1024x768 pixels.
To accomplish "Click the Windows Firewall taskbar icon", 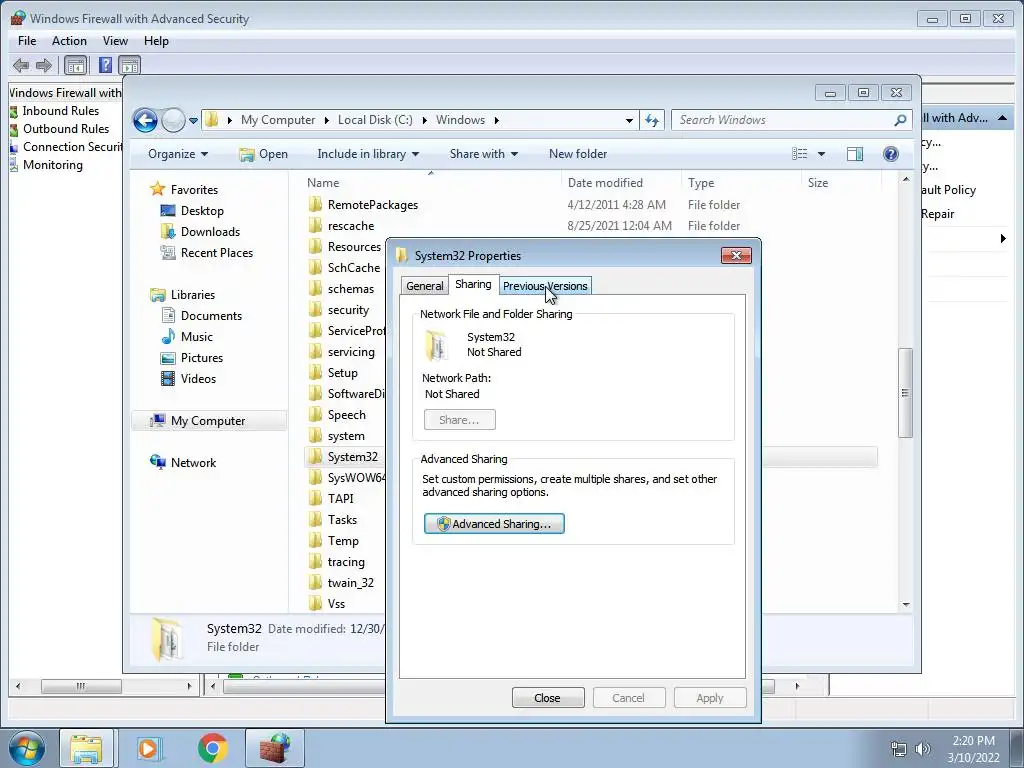I will (275, 748).
